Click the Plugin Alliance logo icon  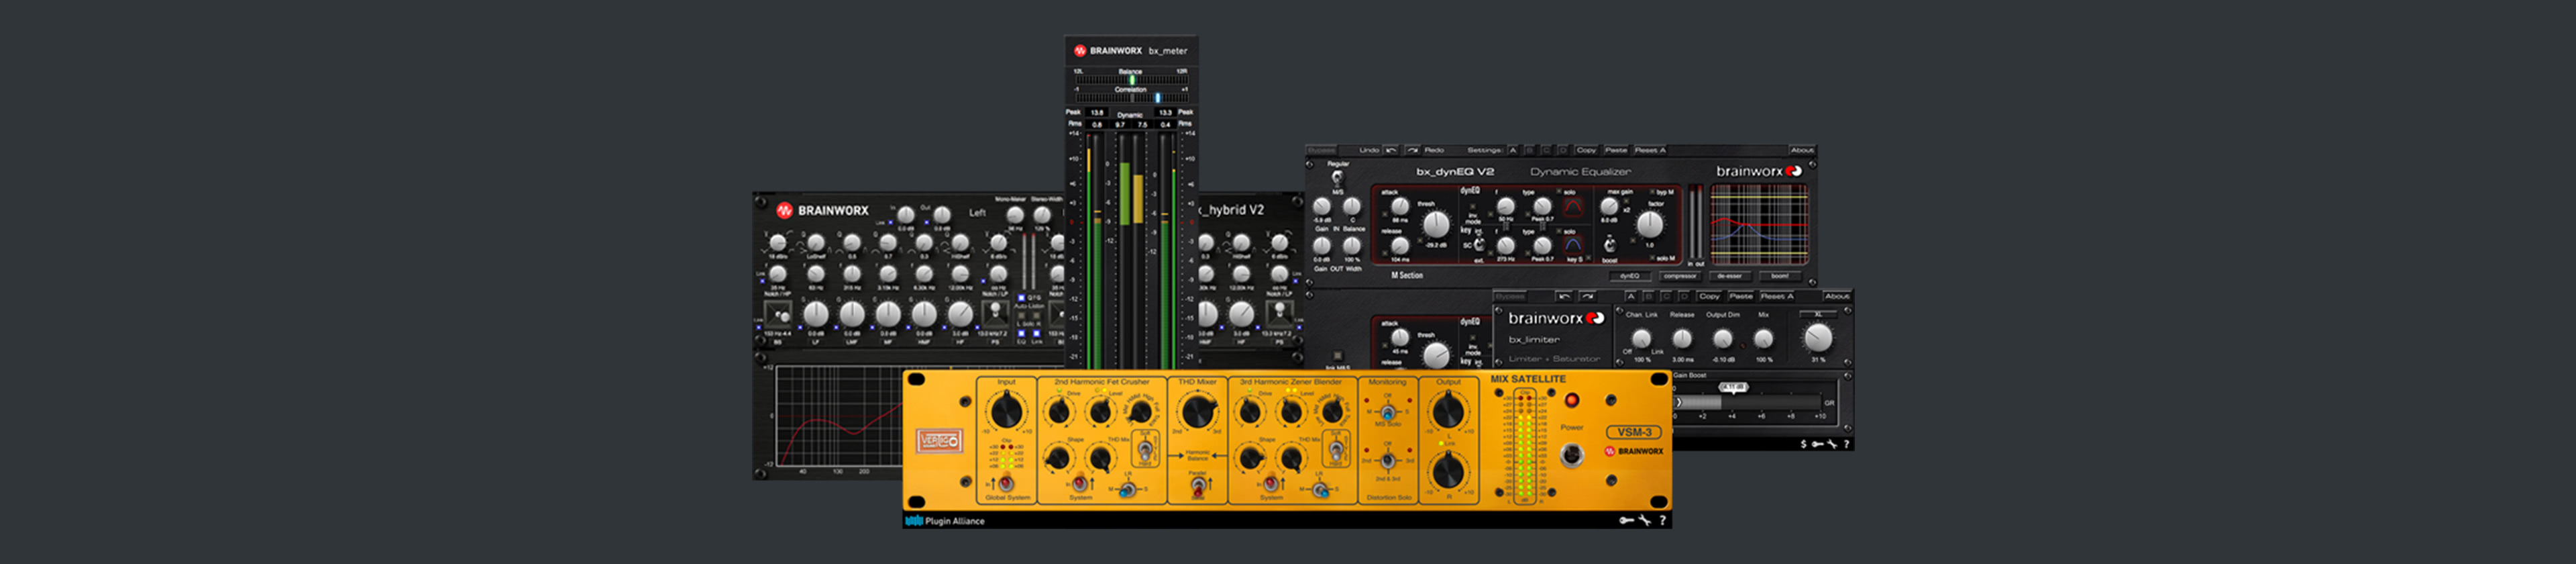pos(913,521)
